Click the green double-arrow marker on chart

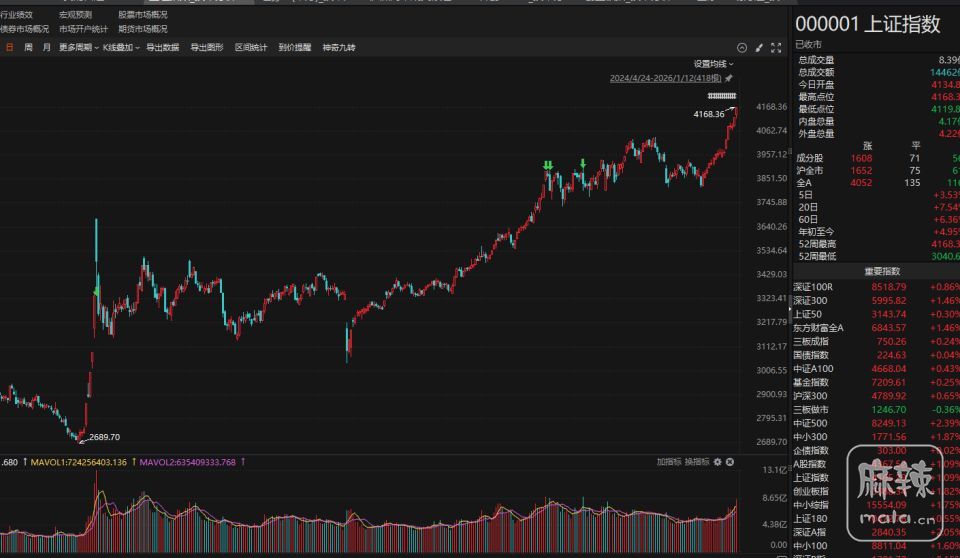tap(547, 165)
